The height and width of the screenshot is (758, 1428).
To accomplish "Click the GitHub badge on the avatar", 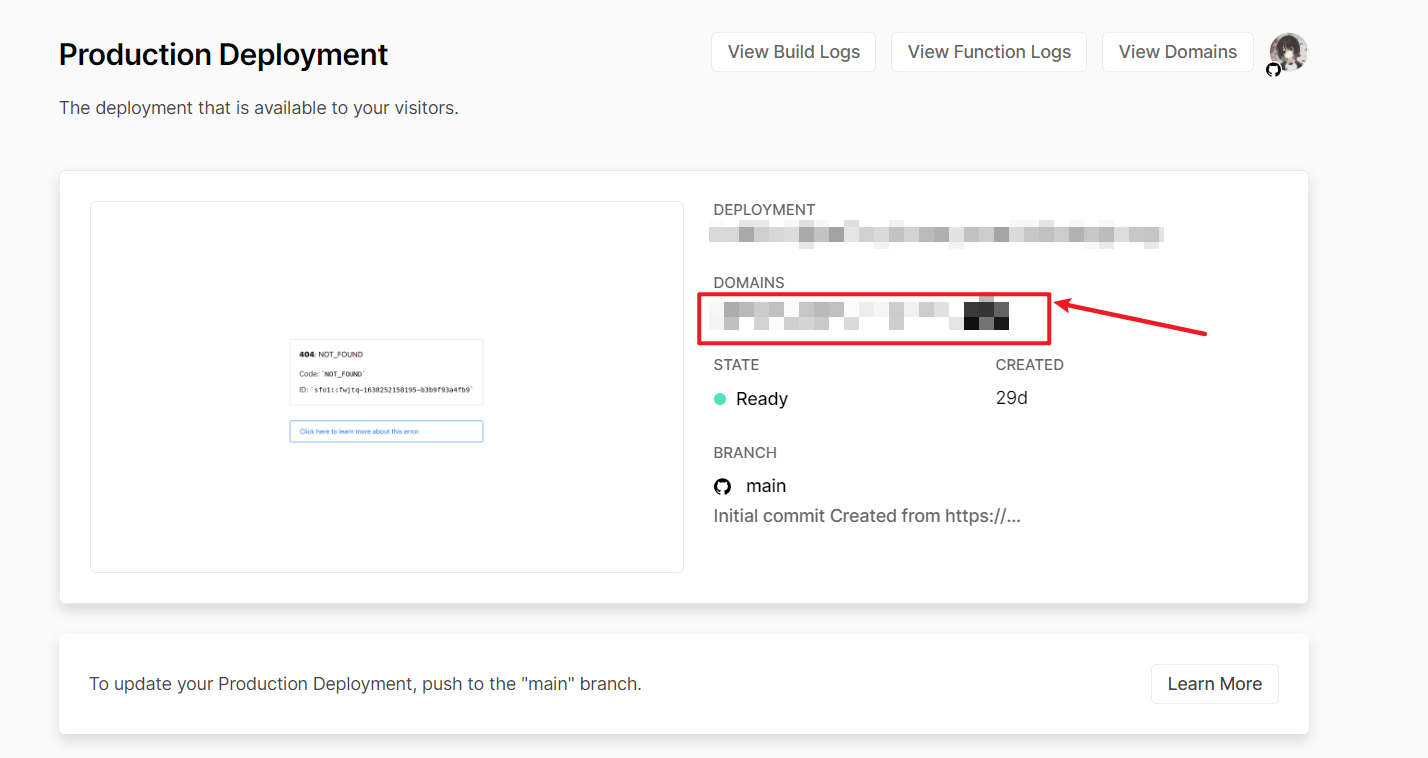I will pos(1273,70).
